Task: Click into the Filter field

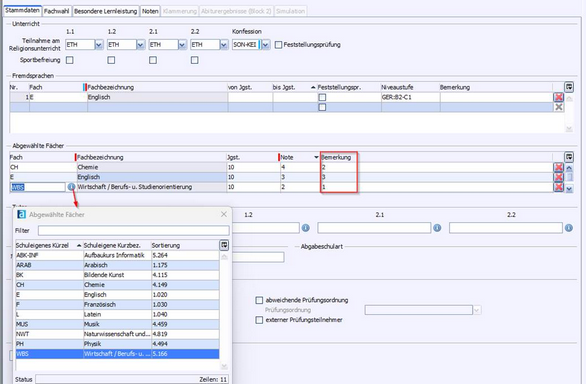Action: tap(133, 230)
